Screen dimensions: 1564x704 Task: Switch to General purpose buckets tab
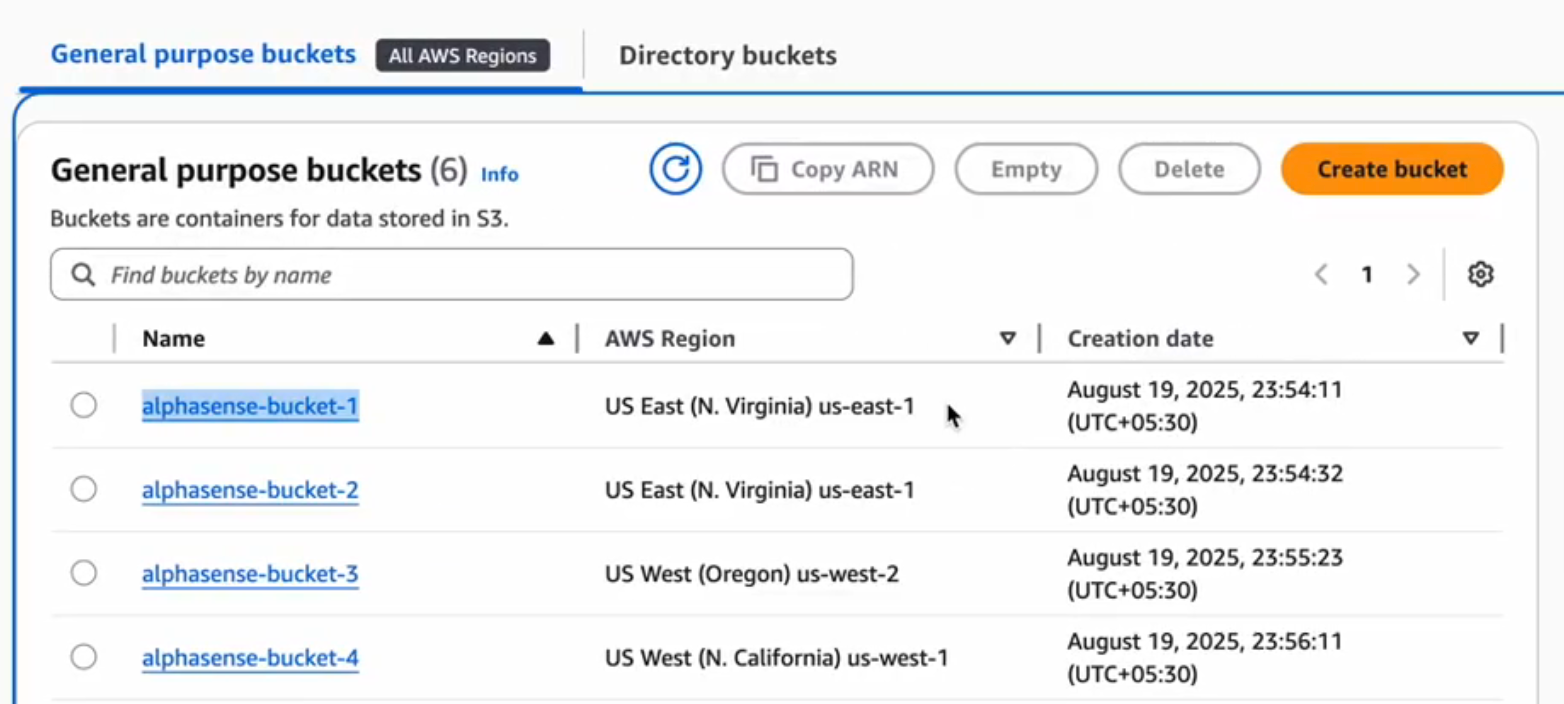click(203, 54)
